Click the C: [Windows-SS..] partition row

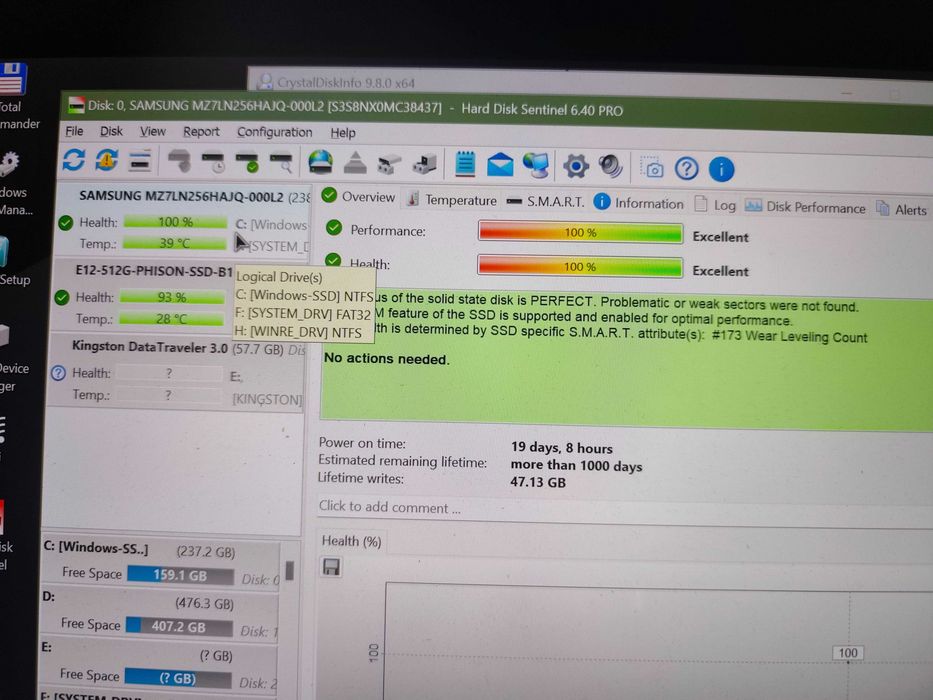[159, 563]
